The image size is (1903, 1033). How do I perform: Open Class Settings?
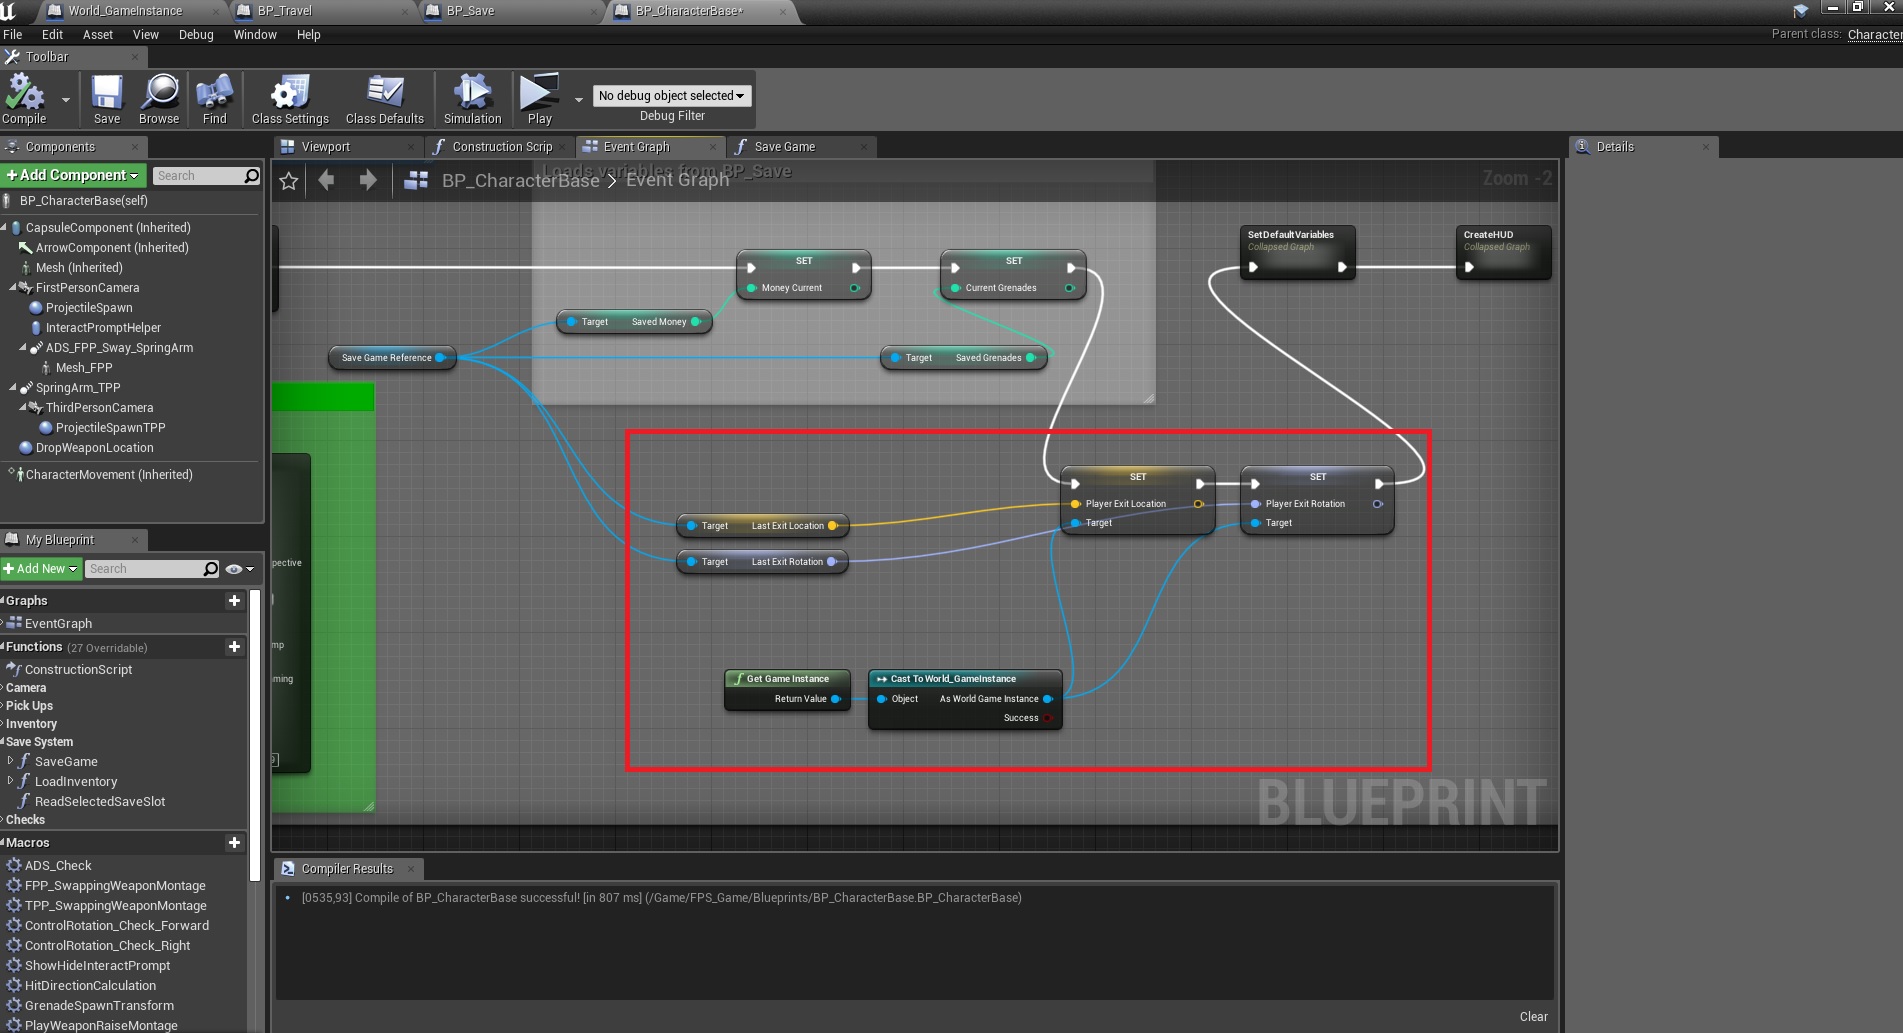[290, 98]
